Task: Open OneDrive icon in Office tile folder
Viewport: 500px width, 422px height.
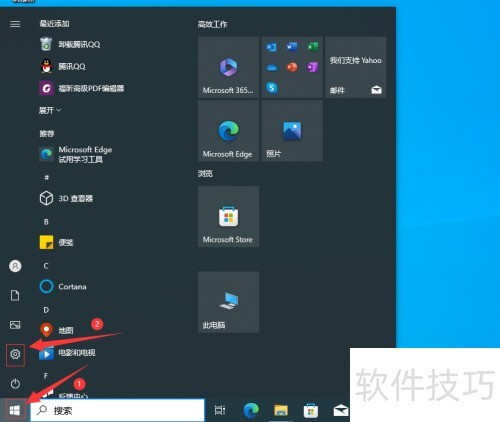Action: pyautogui.click(x=272, y=68)
